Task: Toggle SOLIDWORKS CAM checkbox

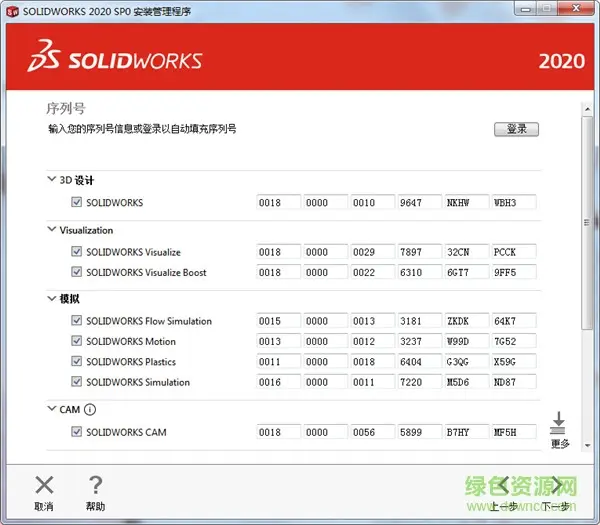Action: (77, 432)
